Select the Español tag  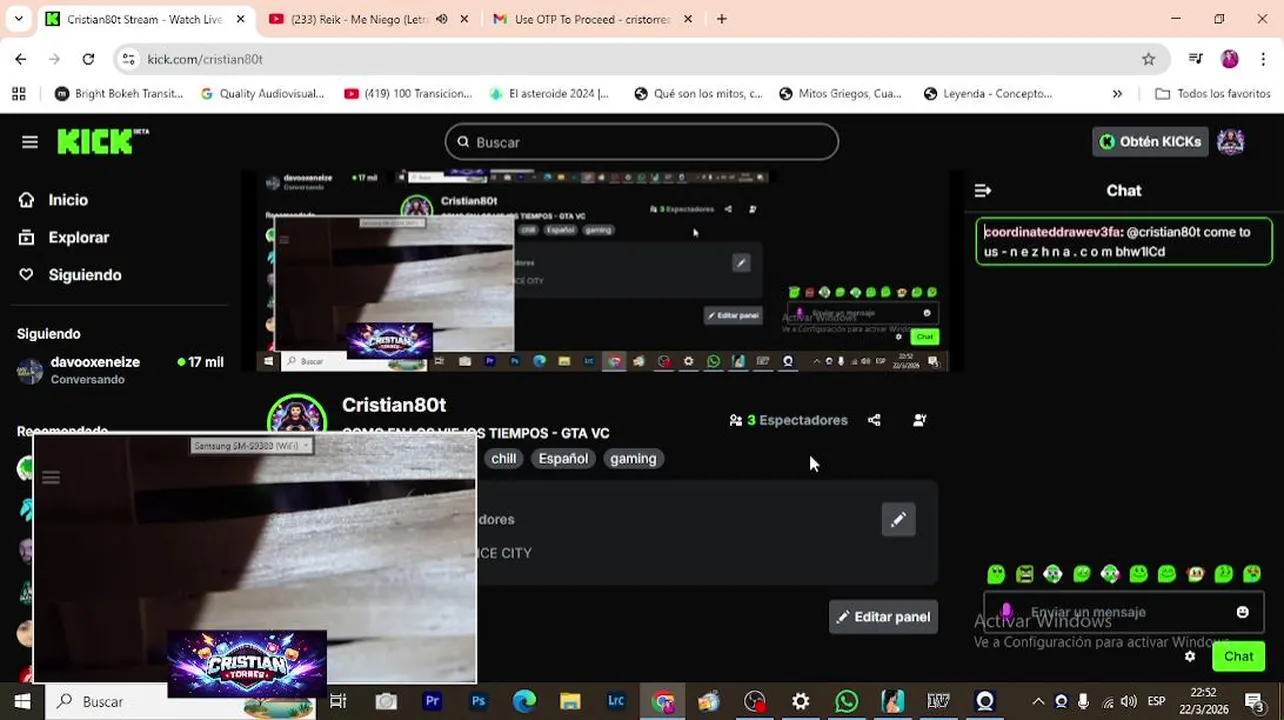point(563,458)
